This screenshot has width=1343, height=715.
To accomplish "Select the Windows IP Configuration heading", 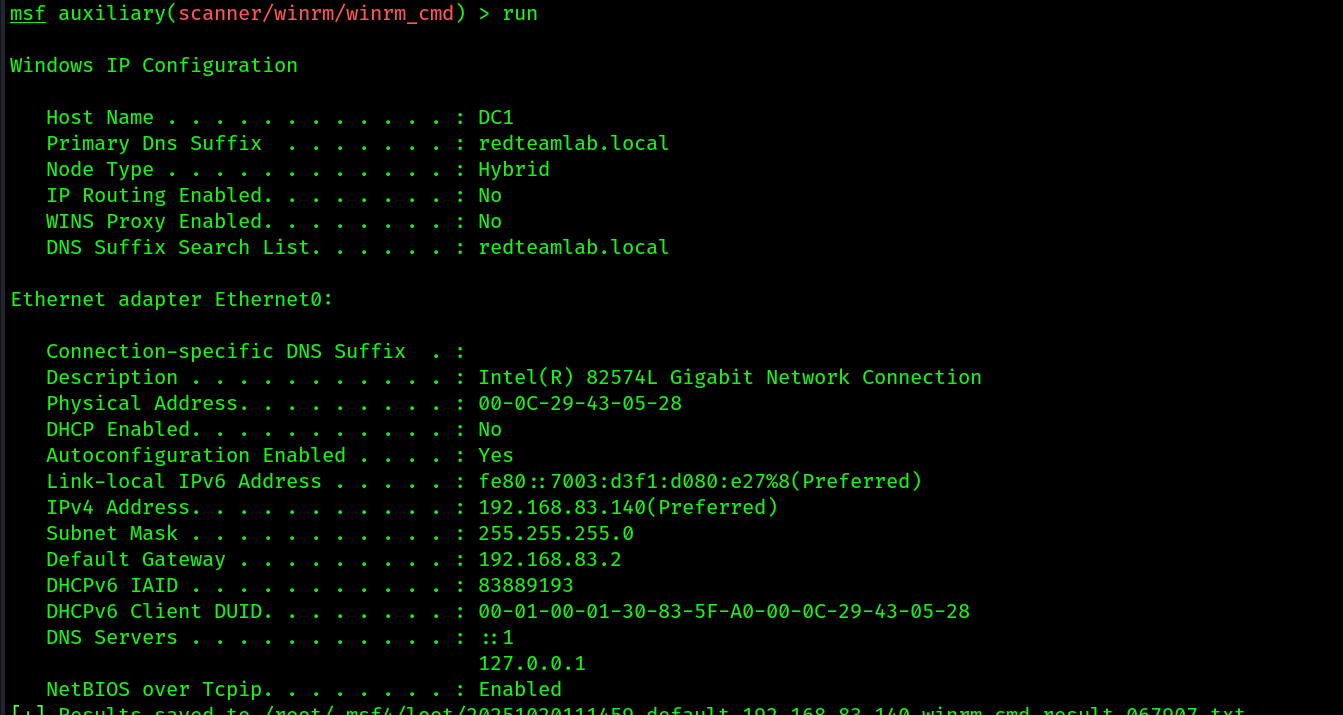I will pyautogui.click(x=154, y=66).
